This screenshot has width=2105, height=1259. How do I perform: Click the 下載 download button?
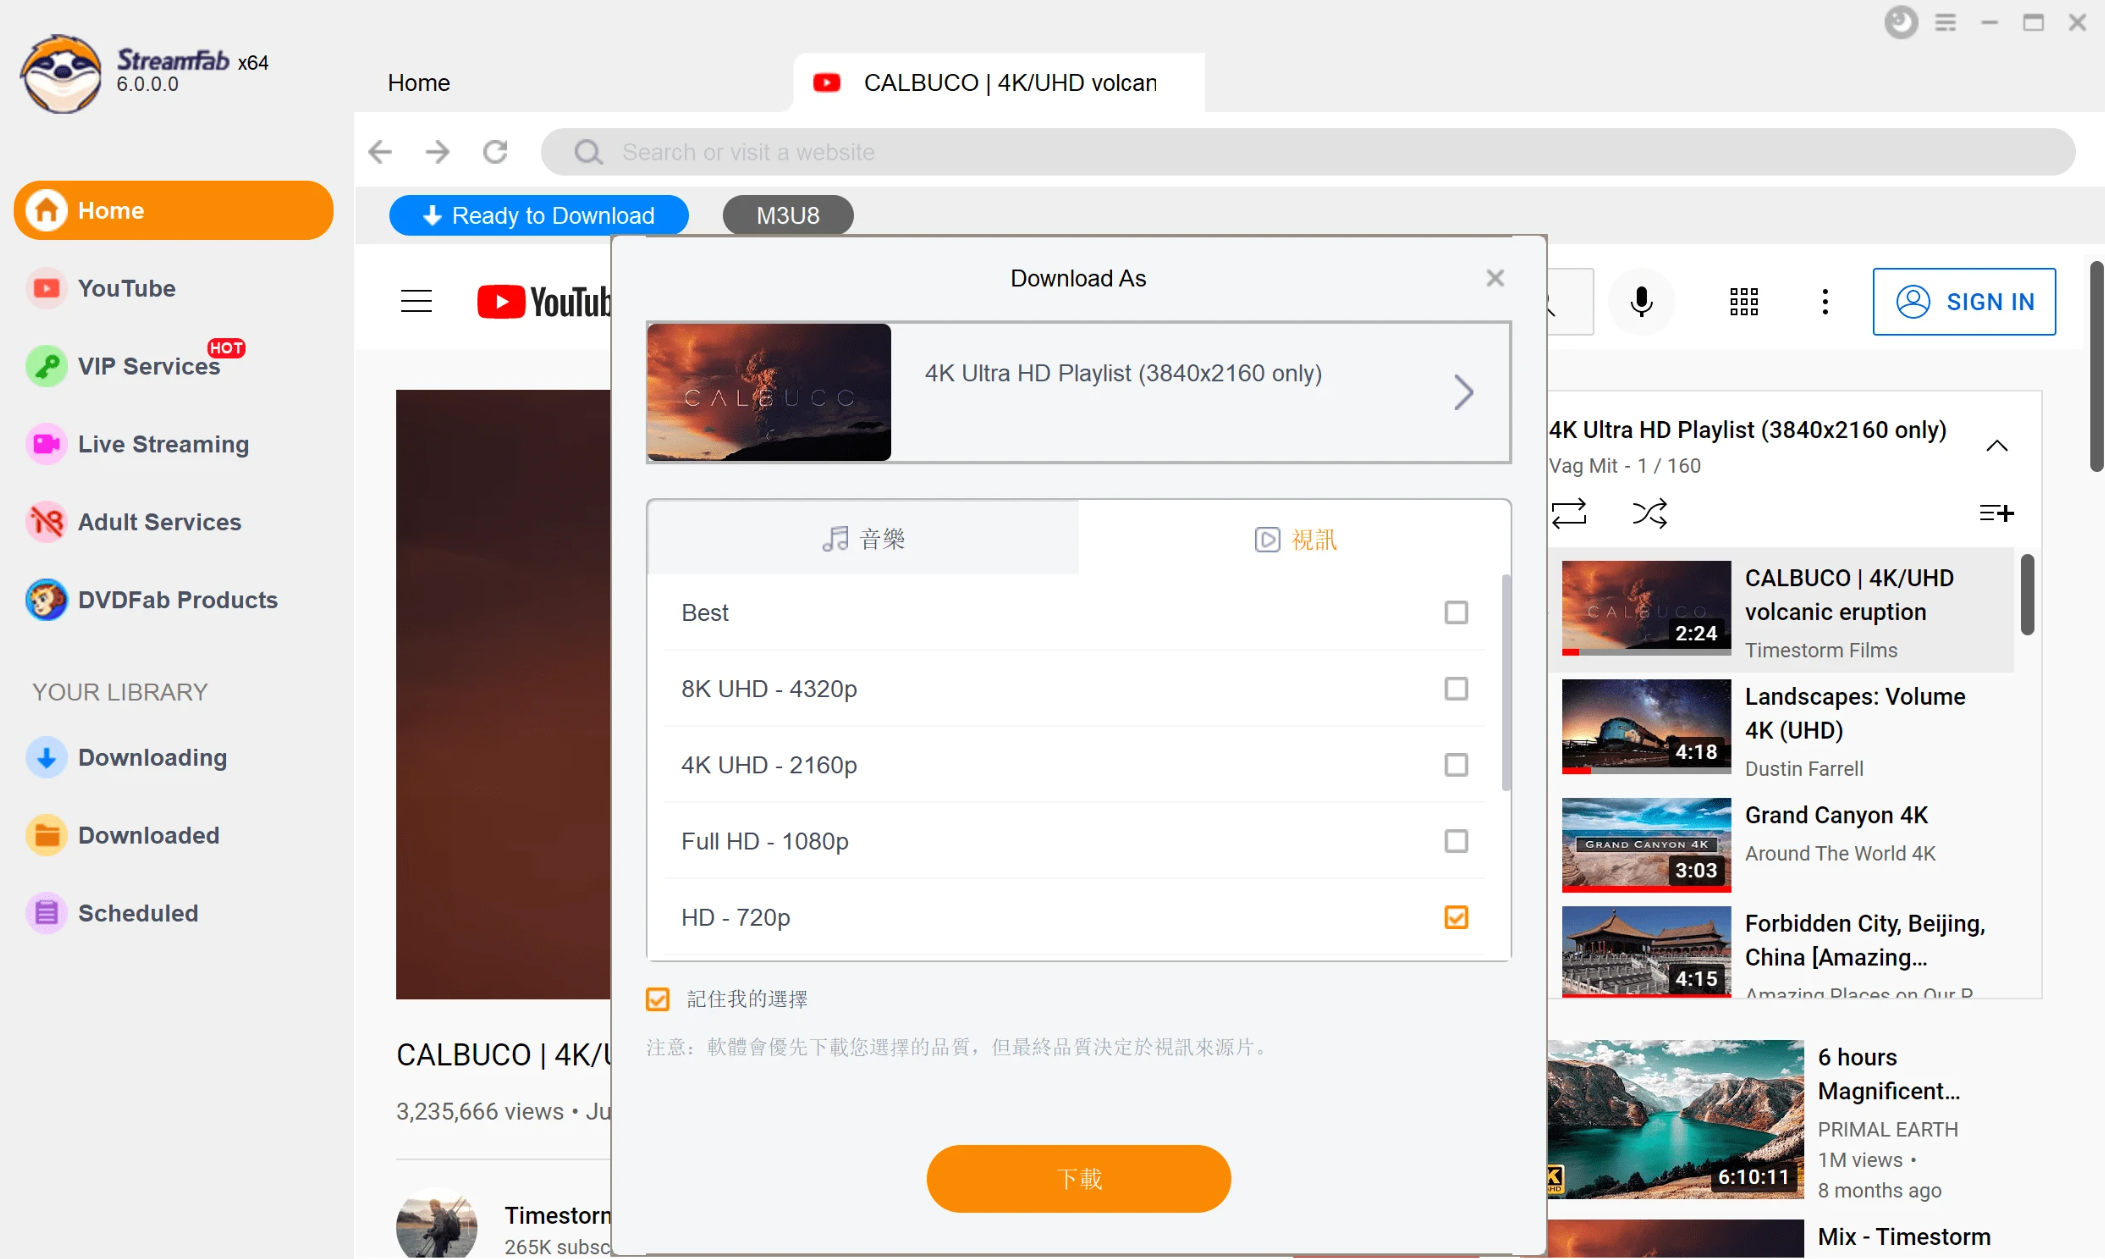[x=1078, y=1179]
